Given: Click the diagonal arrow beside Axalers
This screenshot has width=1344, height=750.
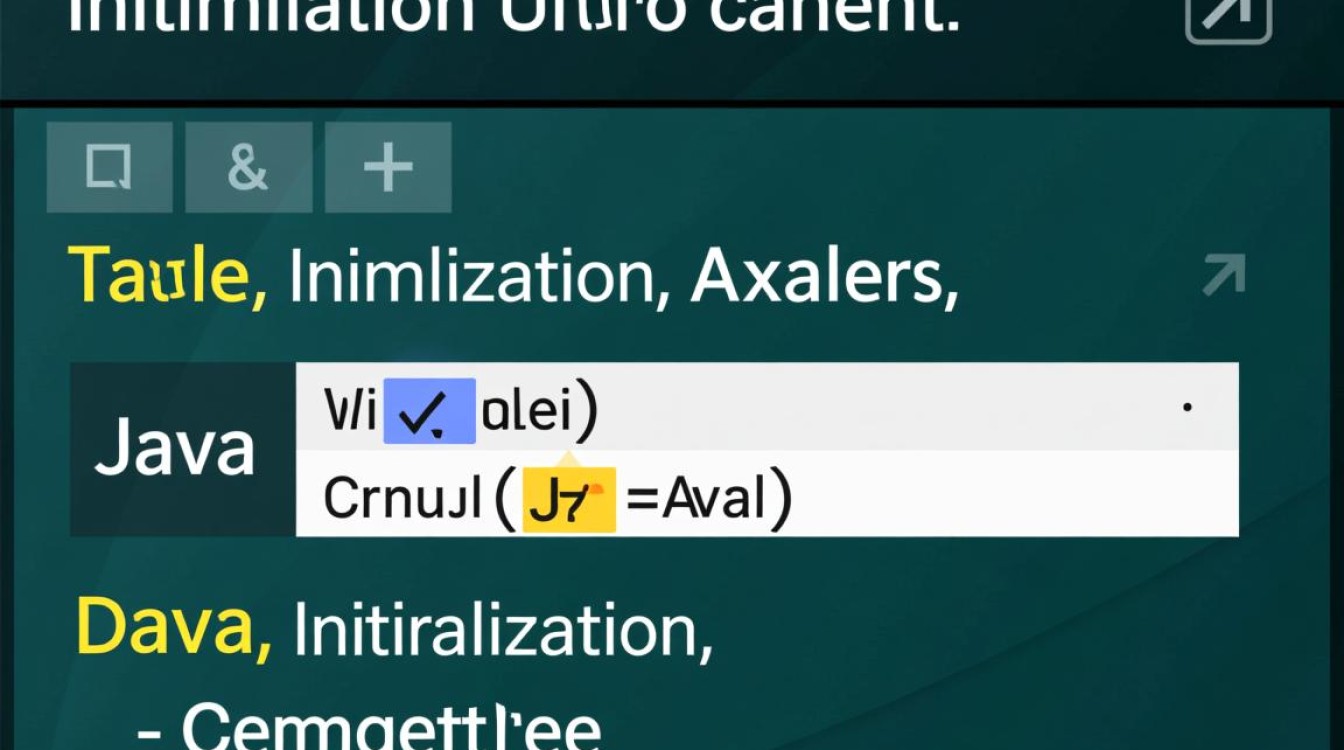Looking at the screenshot, I should coord(1224,275).
